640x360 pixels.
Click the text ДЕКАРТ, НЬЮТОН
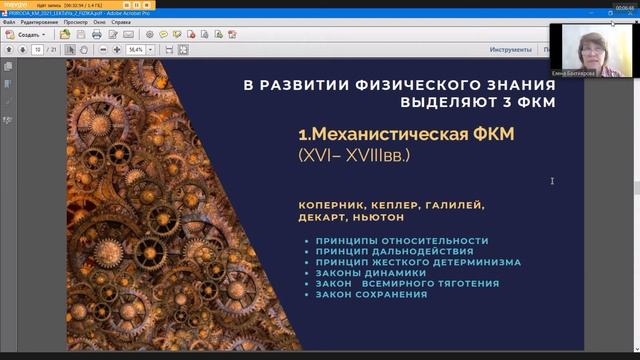pyautogui.click(x=351, y=218)
